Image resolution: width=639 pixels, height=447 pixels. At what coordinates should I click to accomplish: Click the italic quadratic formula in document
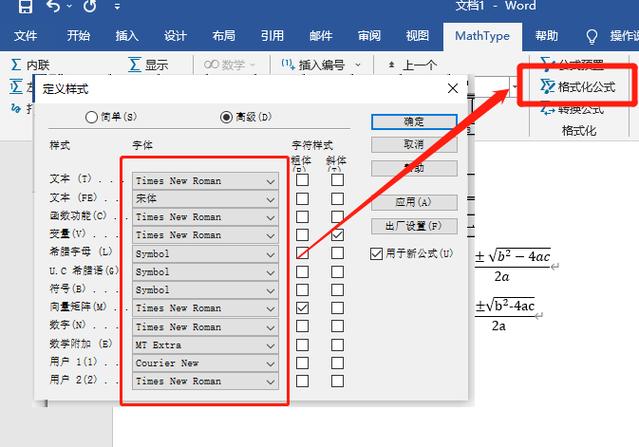click(513, 265)
